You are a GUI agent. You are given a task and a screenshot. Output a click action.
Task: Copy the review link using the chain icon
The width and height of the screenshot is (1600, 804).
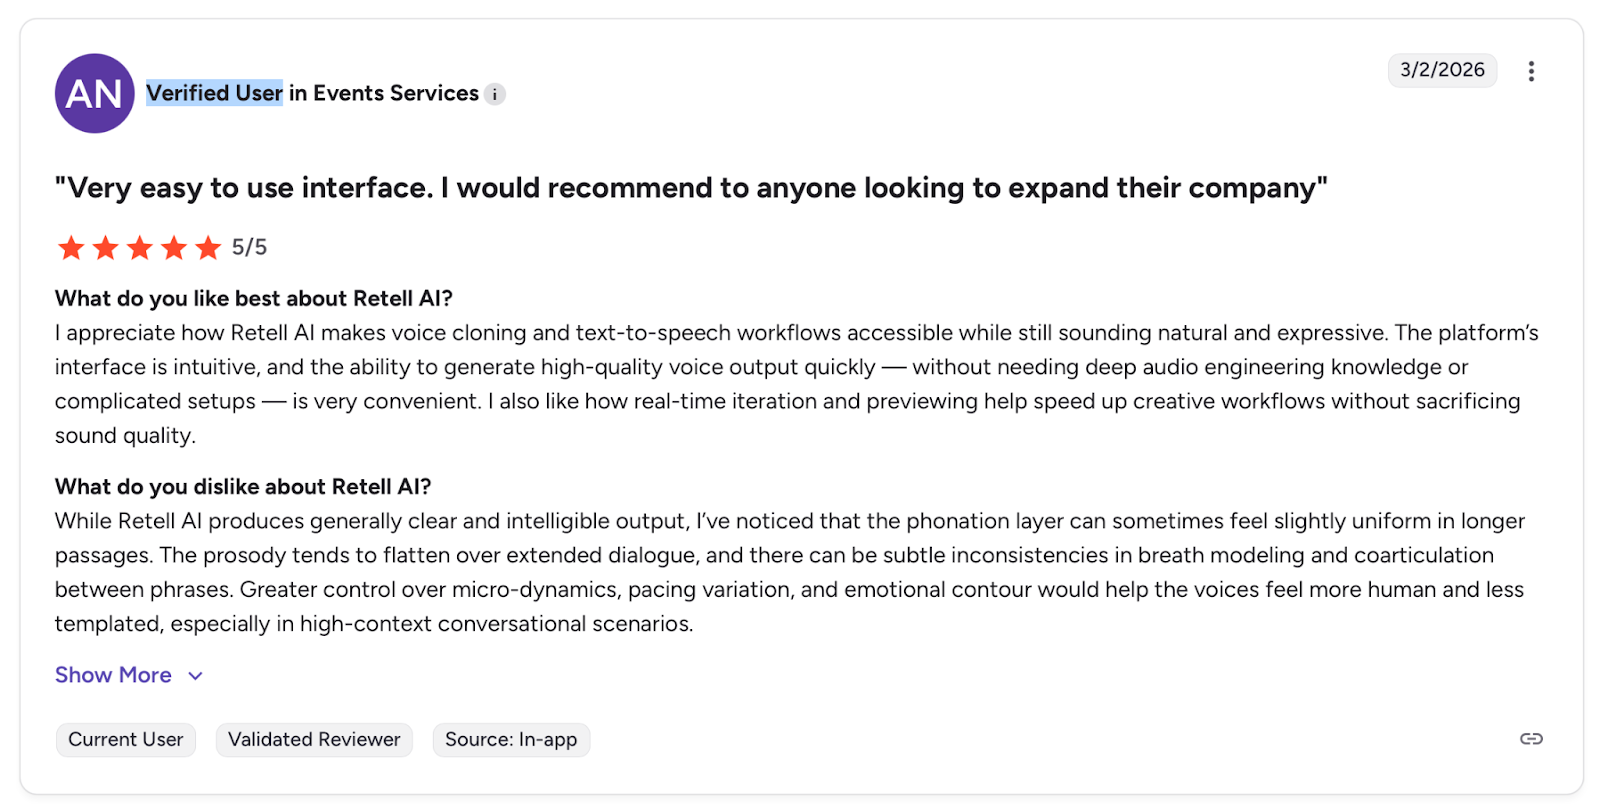pos(1531,739)
